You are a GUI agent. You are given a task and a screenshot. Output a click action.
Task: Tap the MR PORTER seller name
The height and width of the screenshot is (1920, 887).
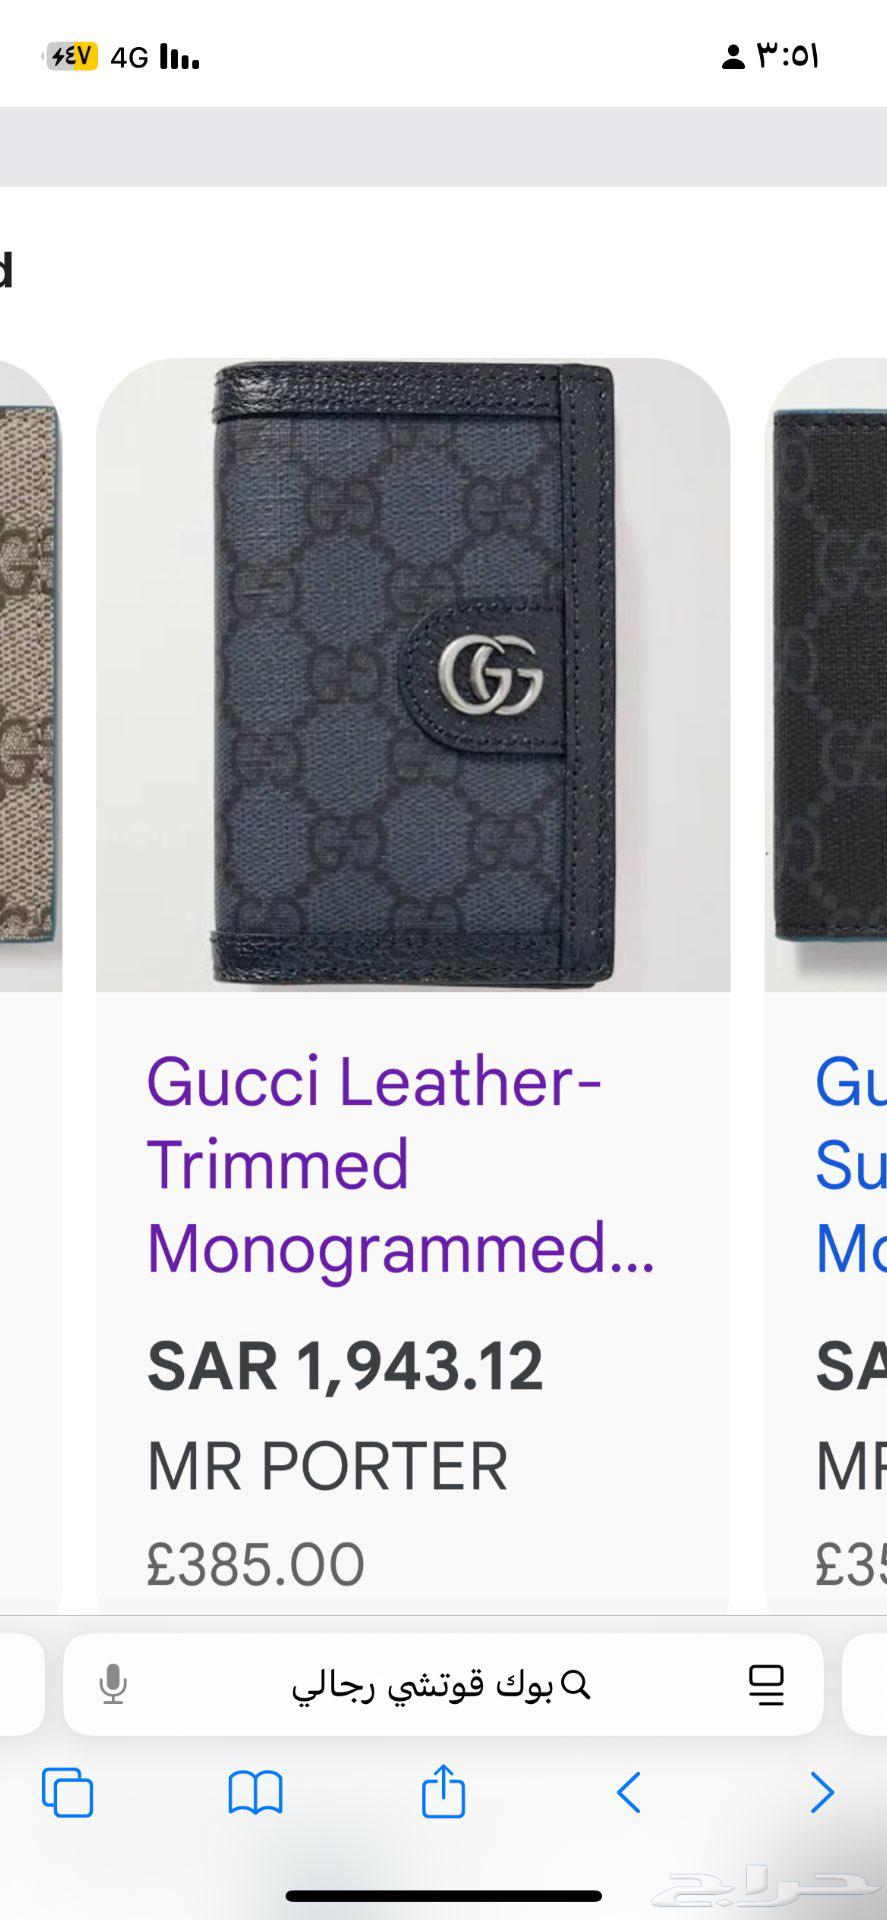[327, 1466]
